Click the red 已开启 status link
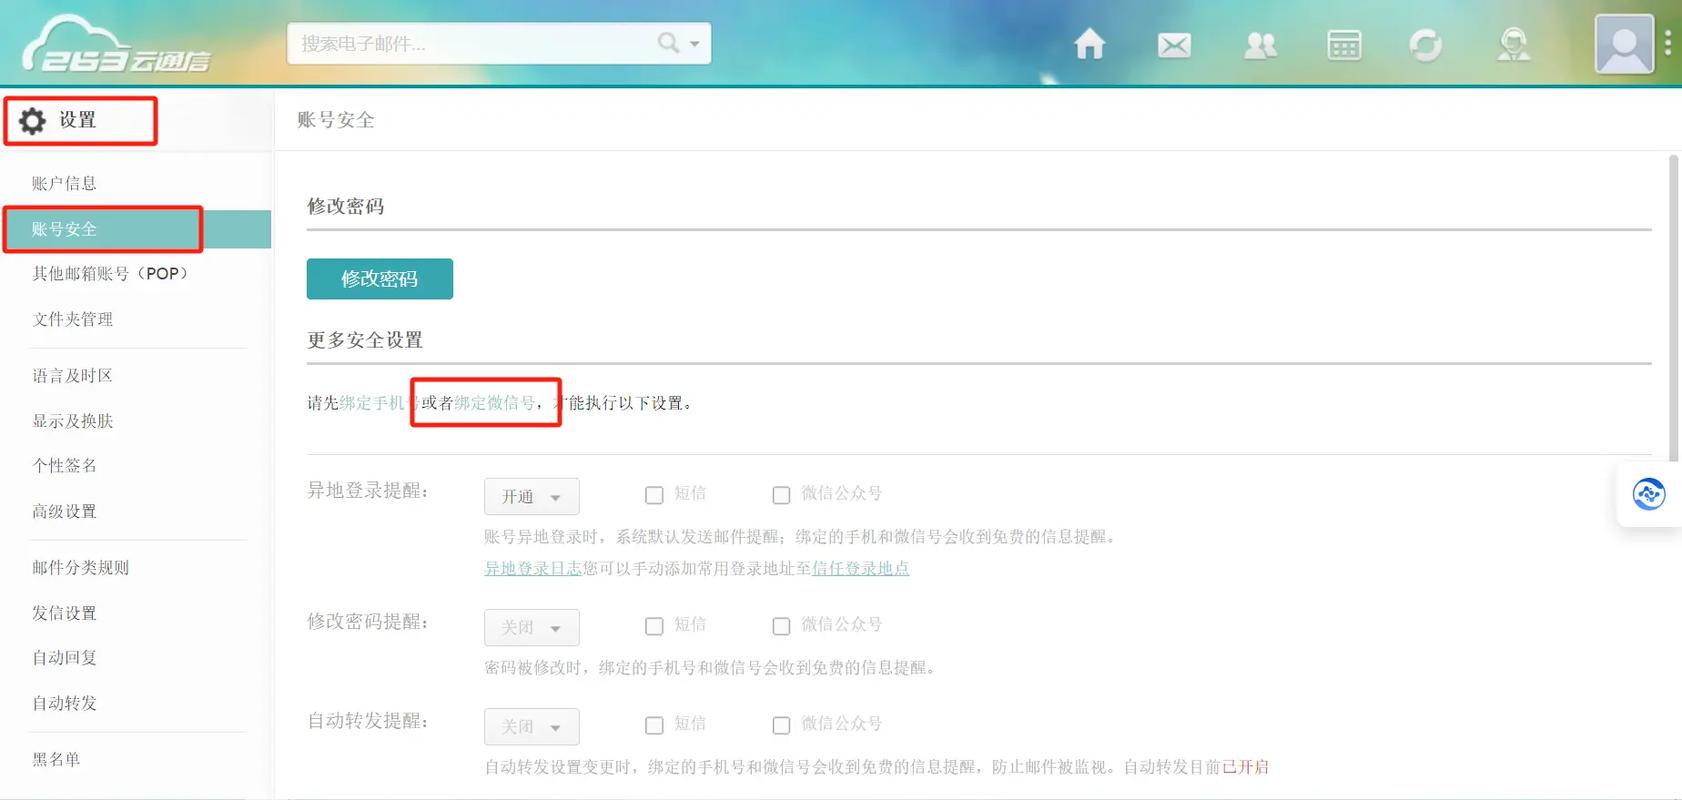 pyautogui.click(x=1245, y=767)
